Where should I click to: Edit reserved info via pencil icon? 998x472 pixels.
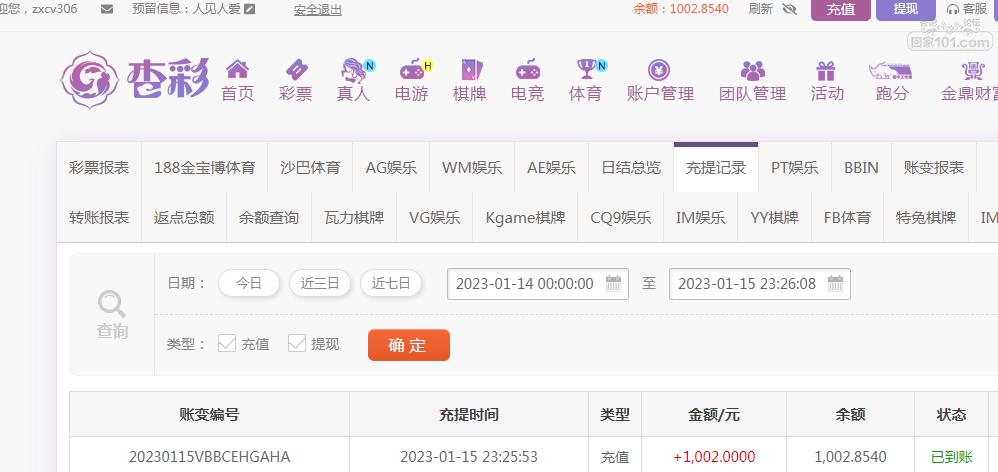[x=250, y=9]
